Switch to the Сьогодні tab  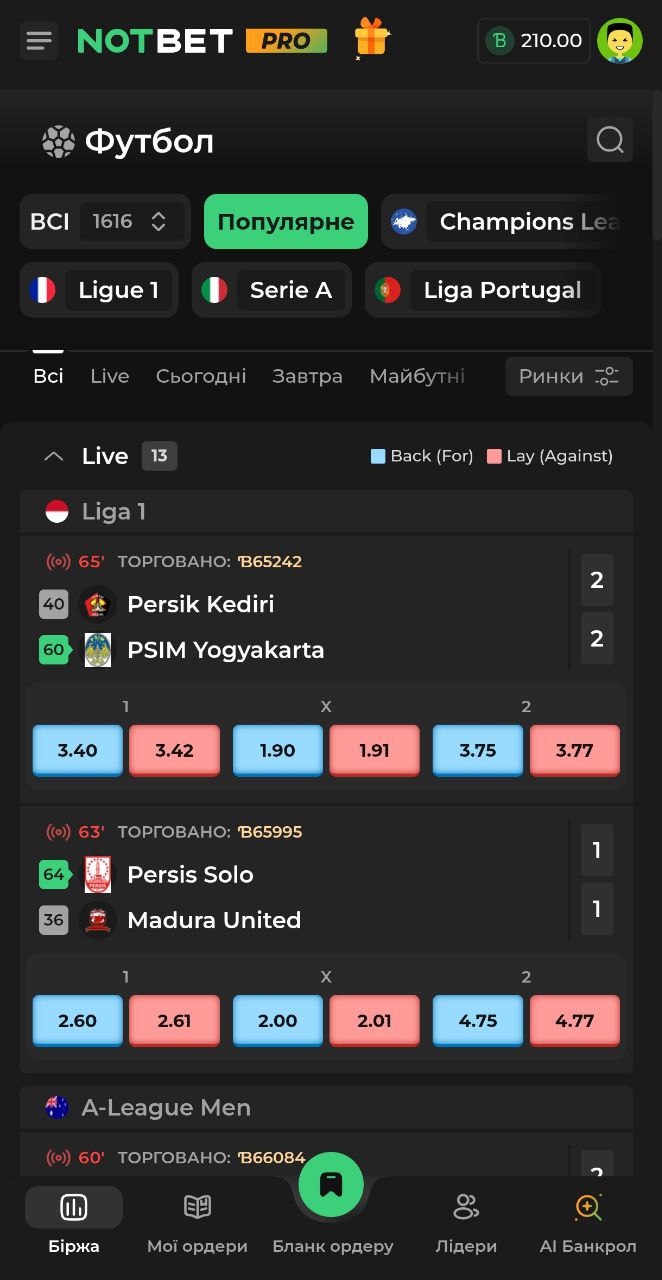pos(200,376)
